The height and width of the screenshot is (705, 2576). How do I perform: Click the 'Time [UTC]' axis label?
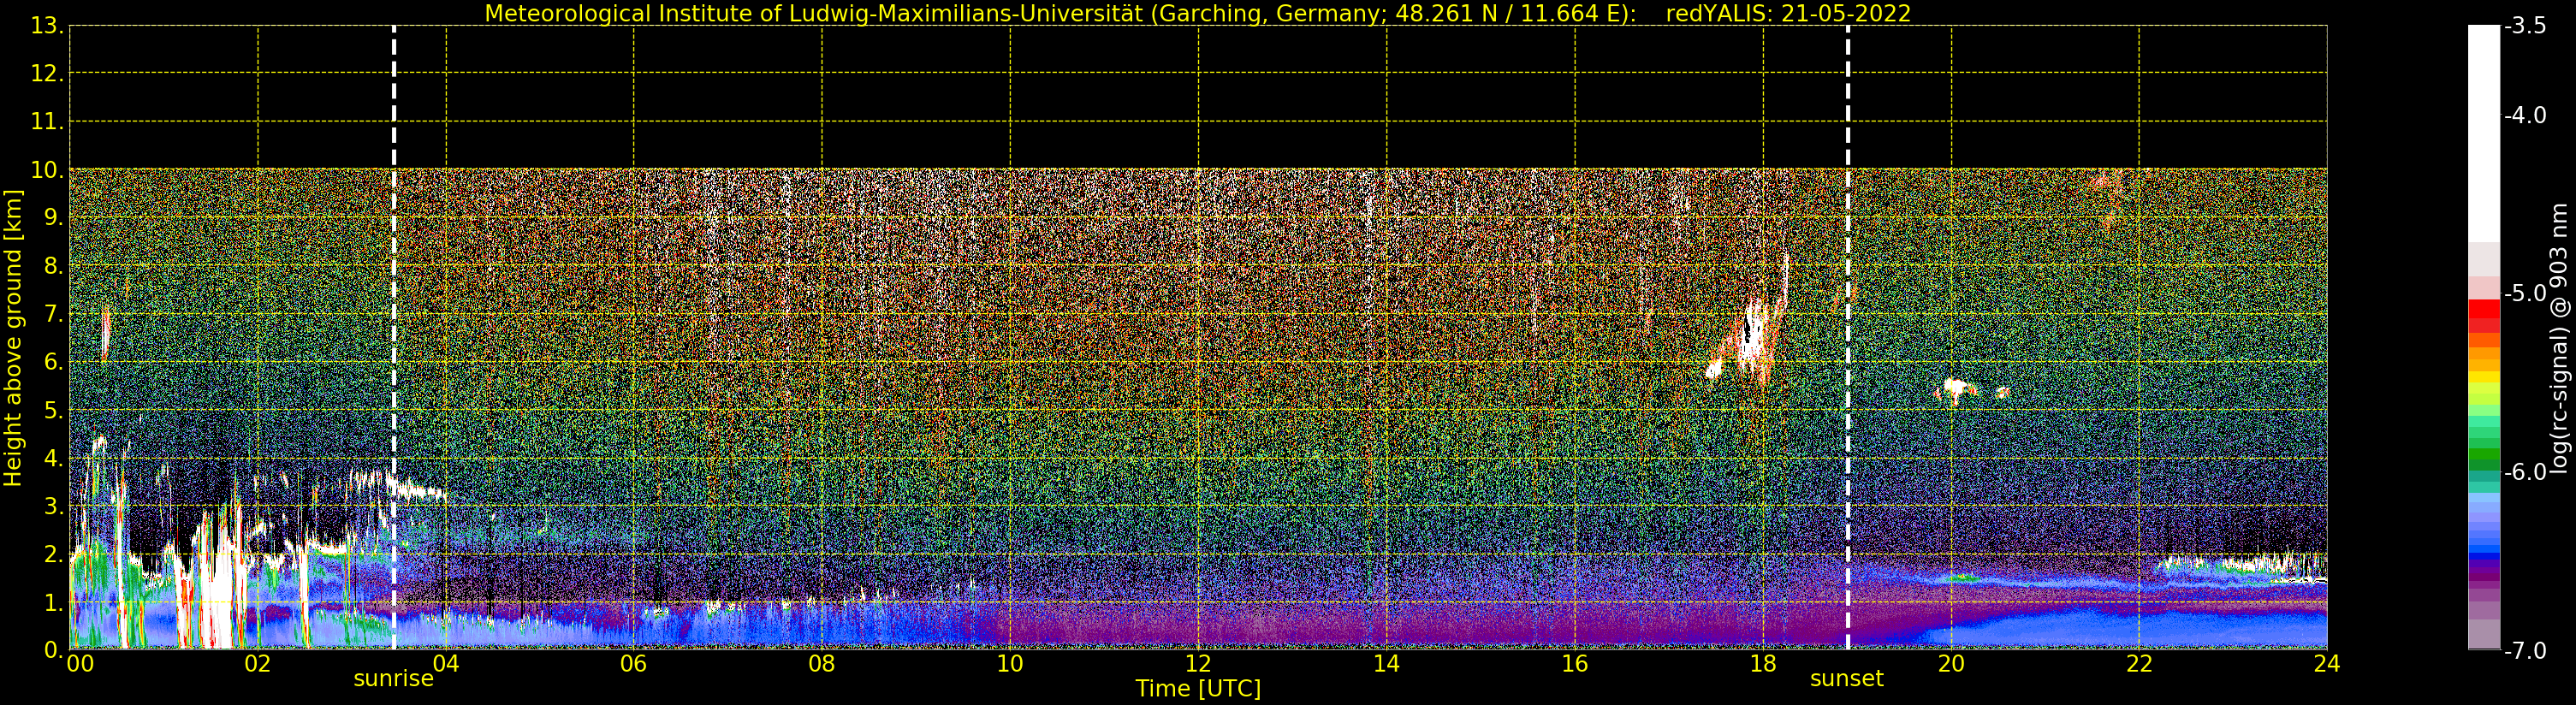[1198, 689]
